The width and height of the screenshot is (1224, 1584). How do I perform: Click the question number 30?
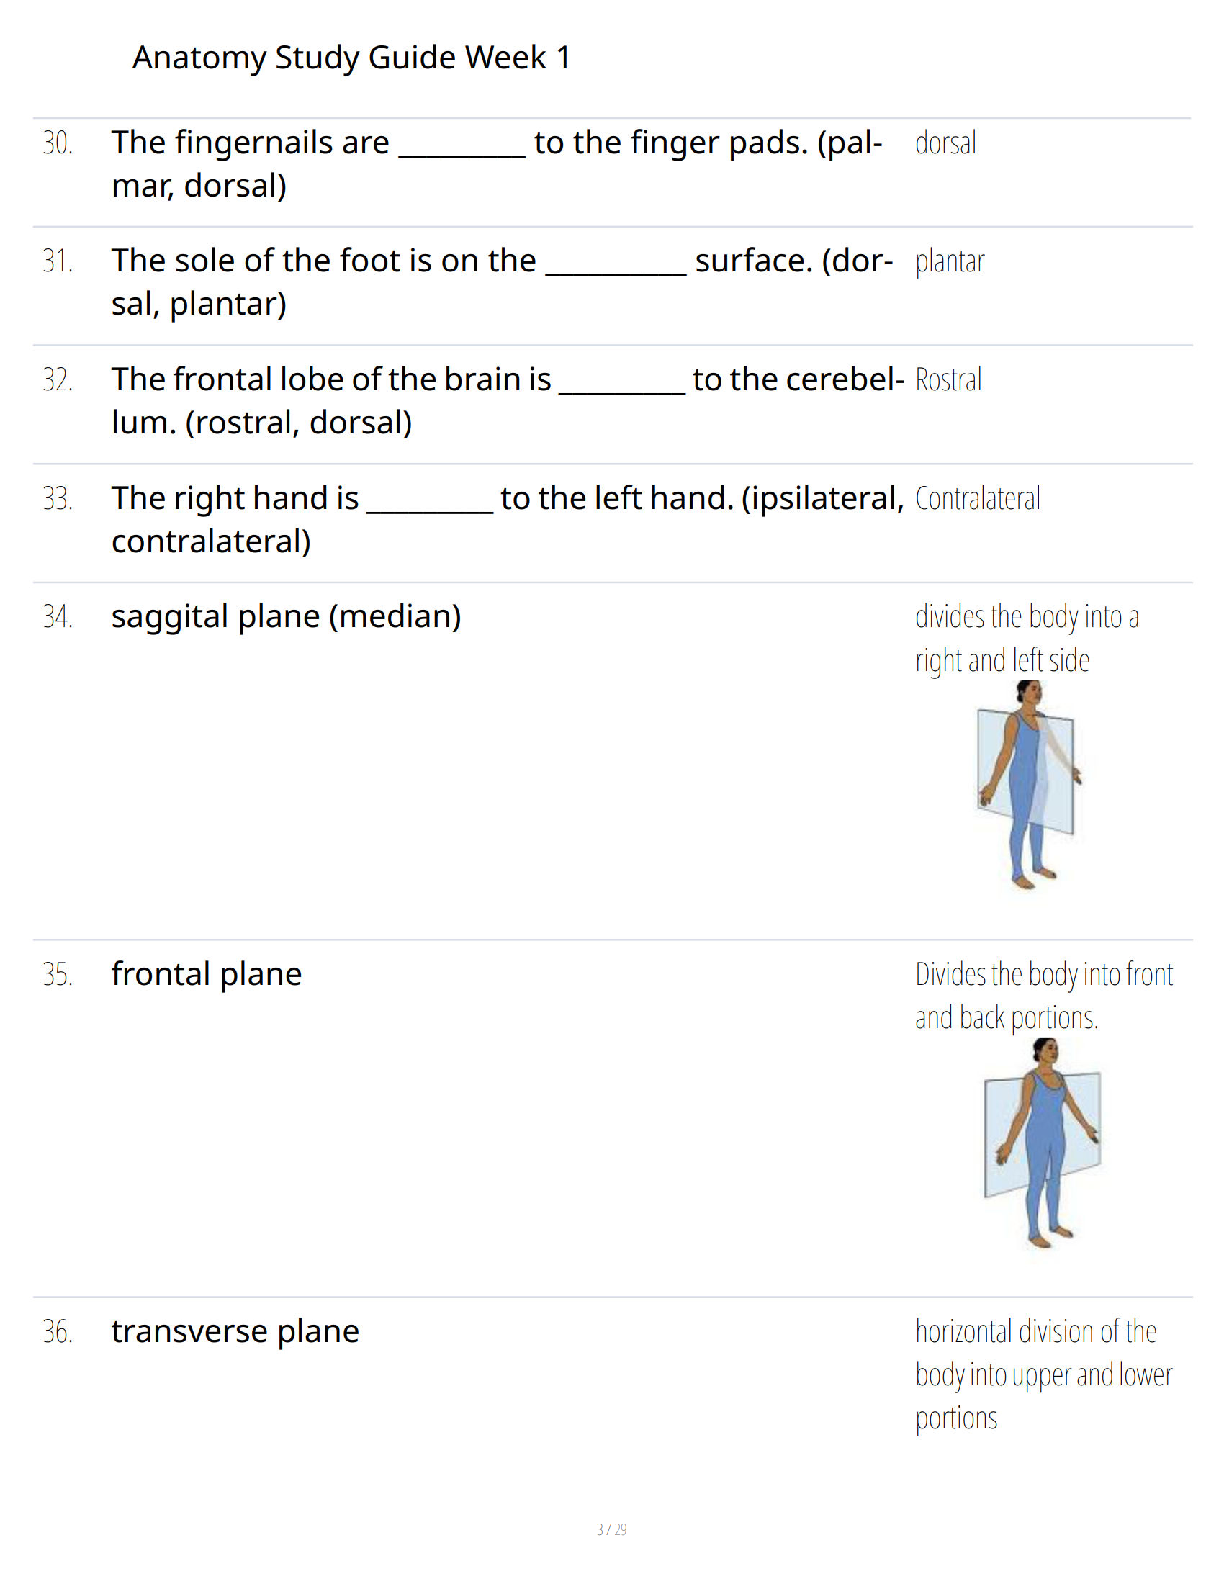coord(58,143)
